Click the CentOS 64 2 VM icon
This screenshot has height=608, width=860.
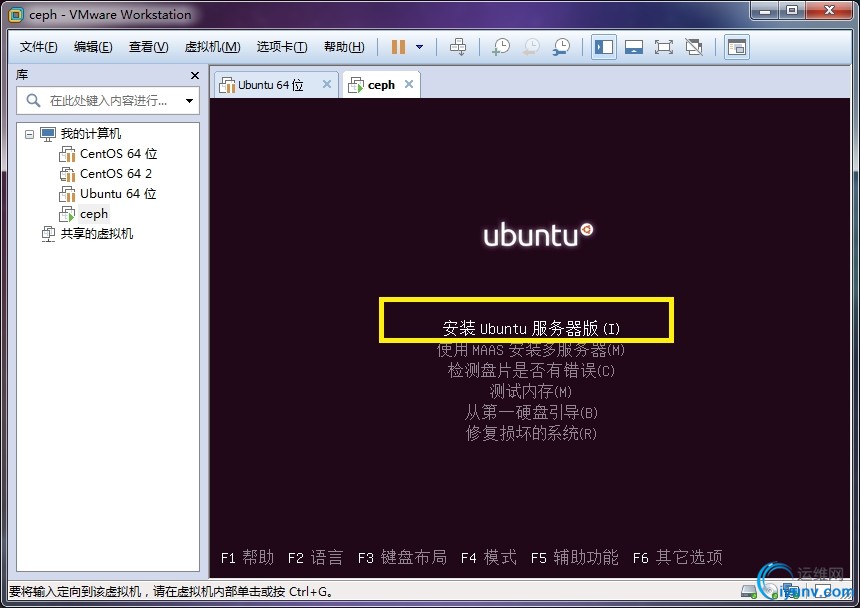pos(67,174)
